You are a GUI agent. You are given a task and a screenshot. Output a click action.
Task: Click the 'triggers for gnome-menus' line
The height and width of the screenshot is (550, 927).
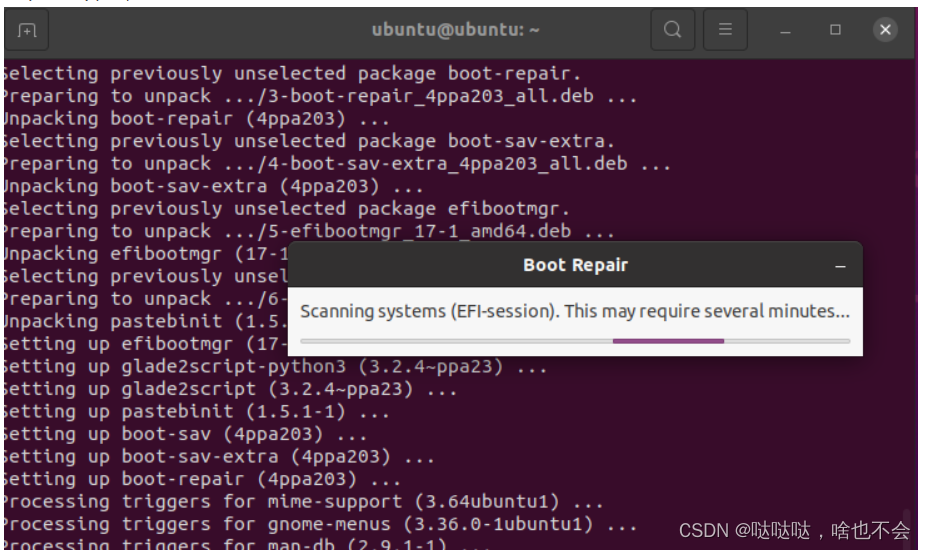click(x=319, y=525)
